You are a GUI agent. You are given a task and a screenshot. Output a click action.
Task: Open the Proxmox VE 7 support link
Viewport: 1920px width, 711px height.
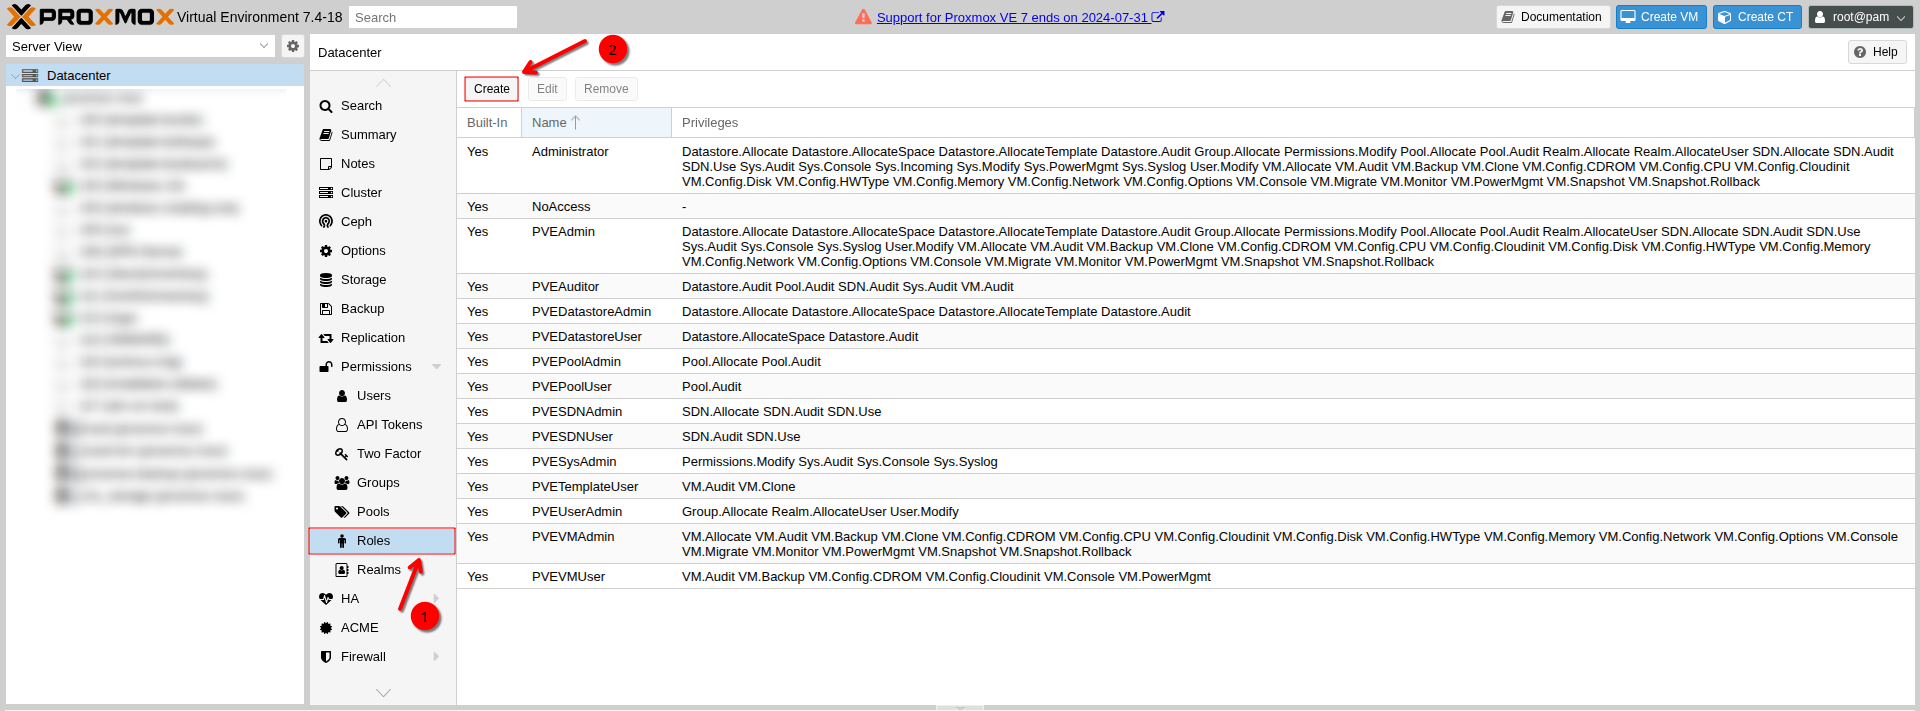pyautogui.click(x=1012, y=17)
